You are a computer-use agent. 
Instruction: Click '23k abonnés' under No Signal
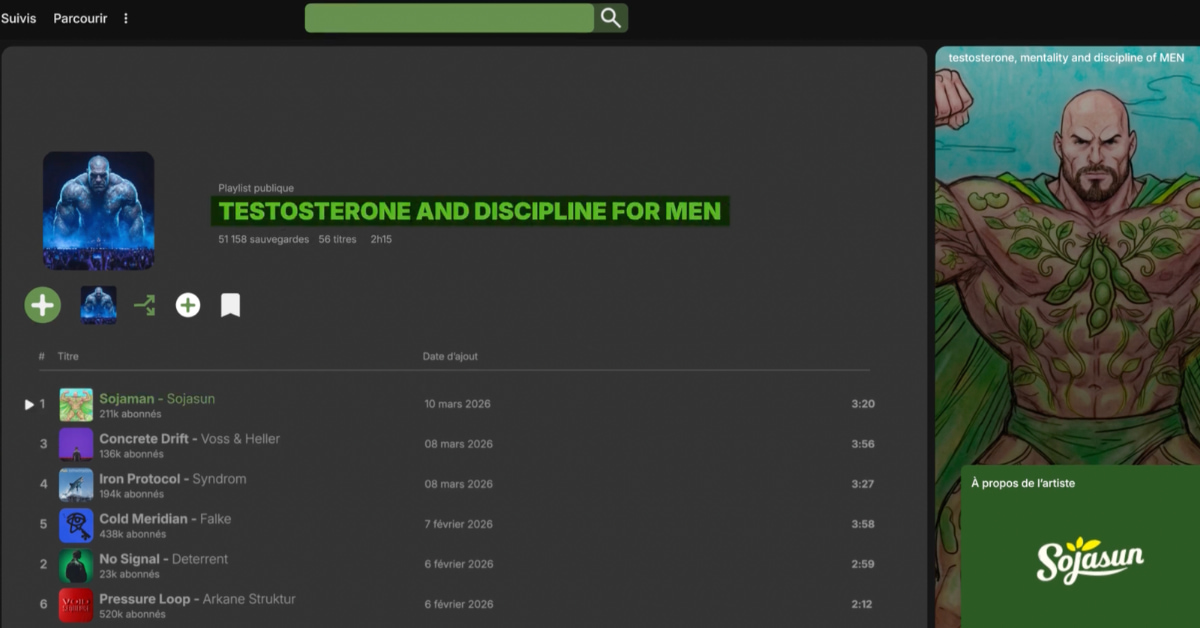pyautogui.click(x=129, y=574)
